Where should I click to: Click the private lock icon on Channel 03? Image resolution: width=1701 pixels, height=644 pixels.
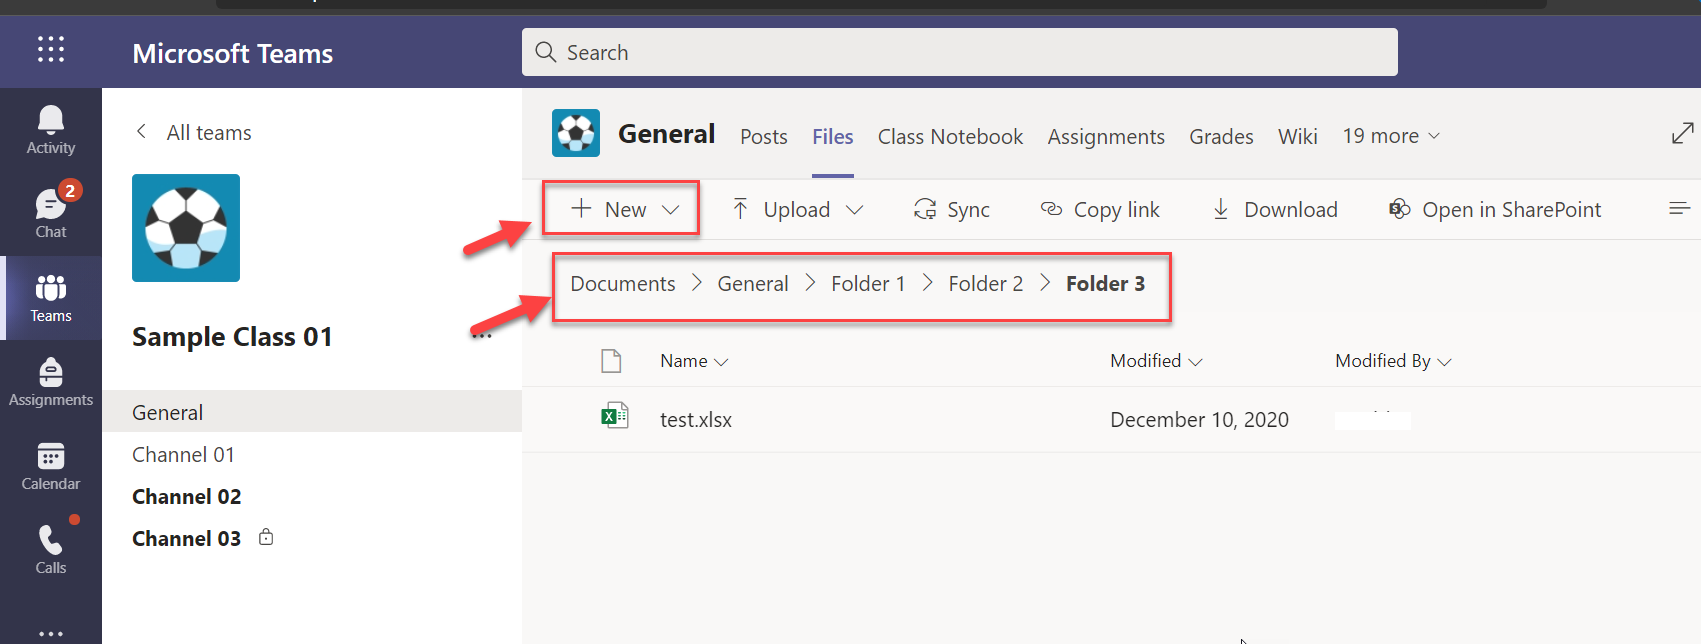click(266, 537)
